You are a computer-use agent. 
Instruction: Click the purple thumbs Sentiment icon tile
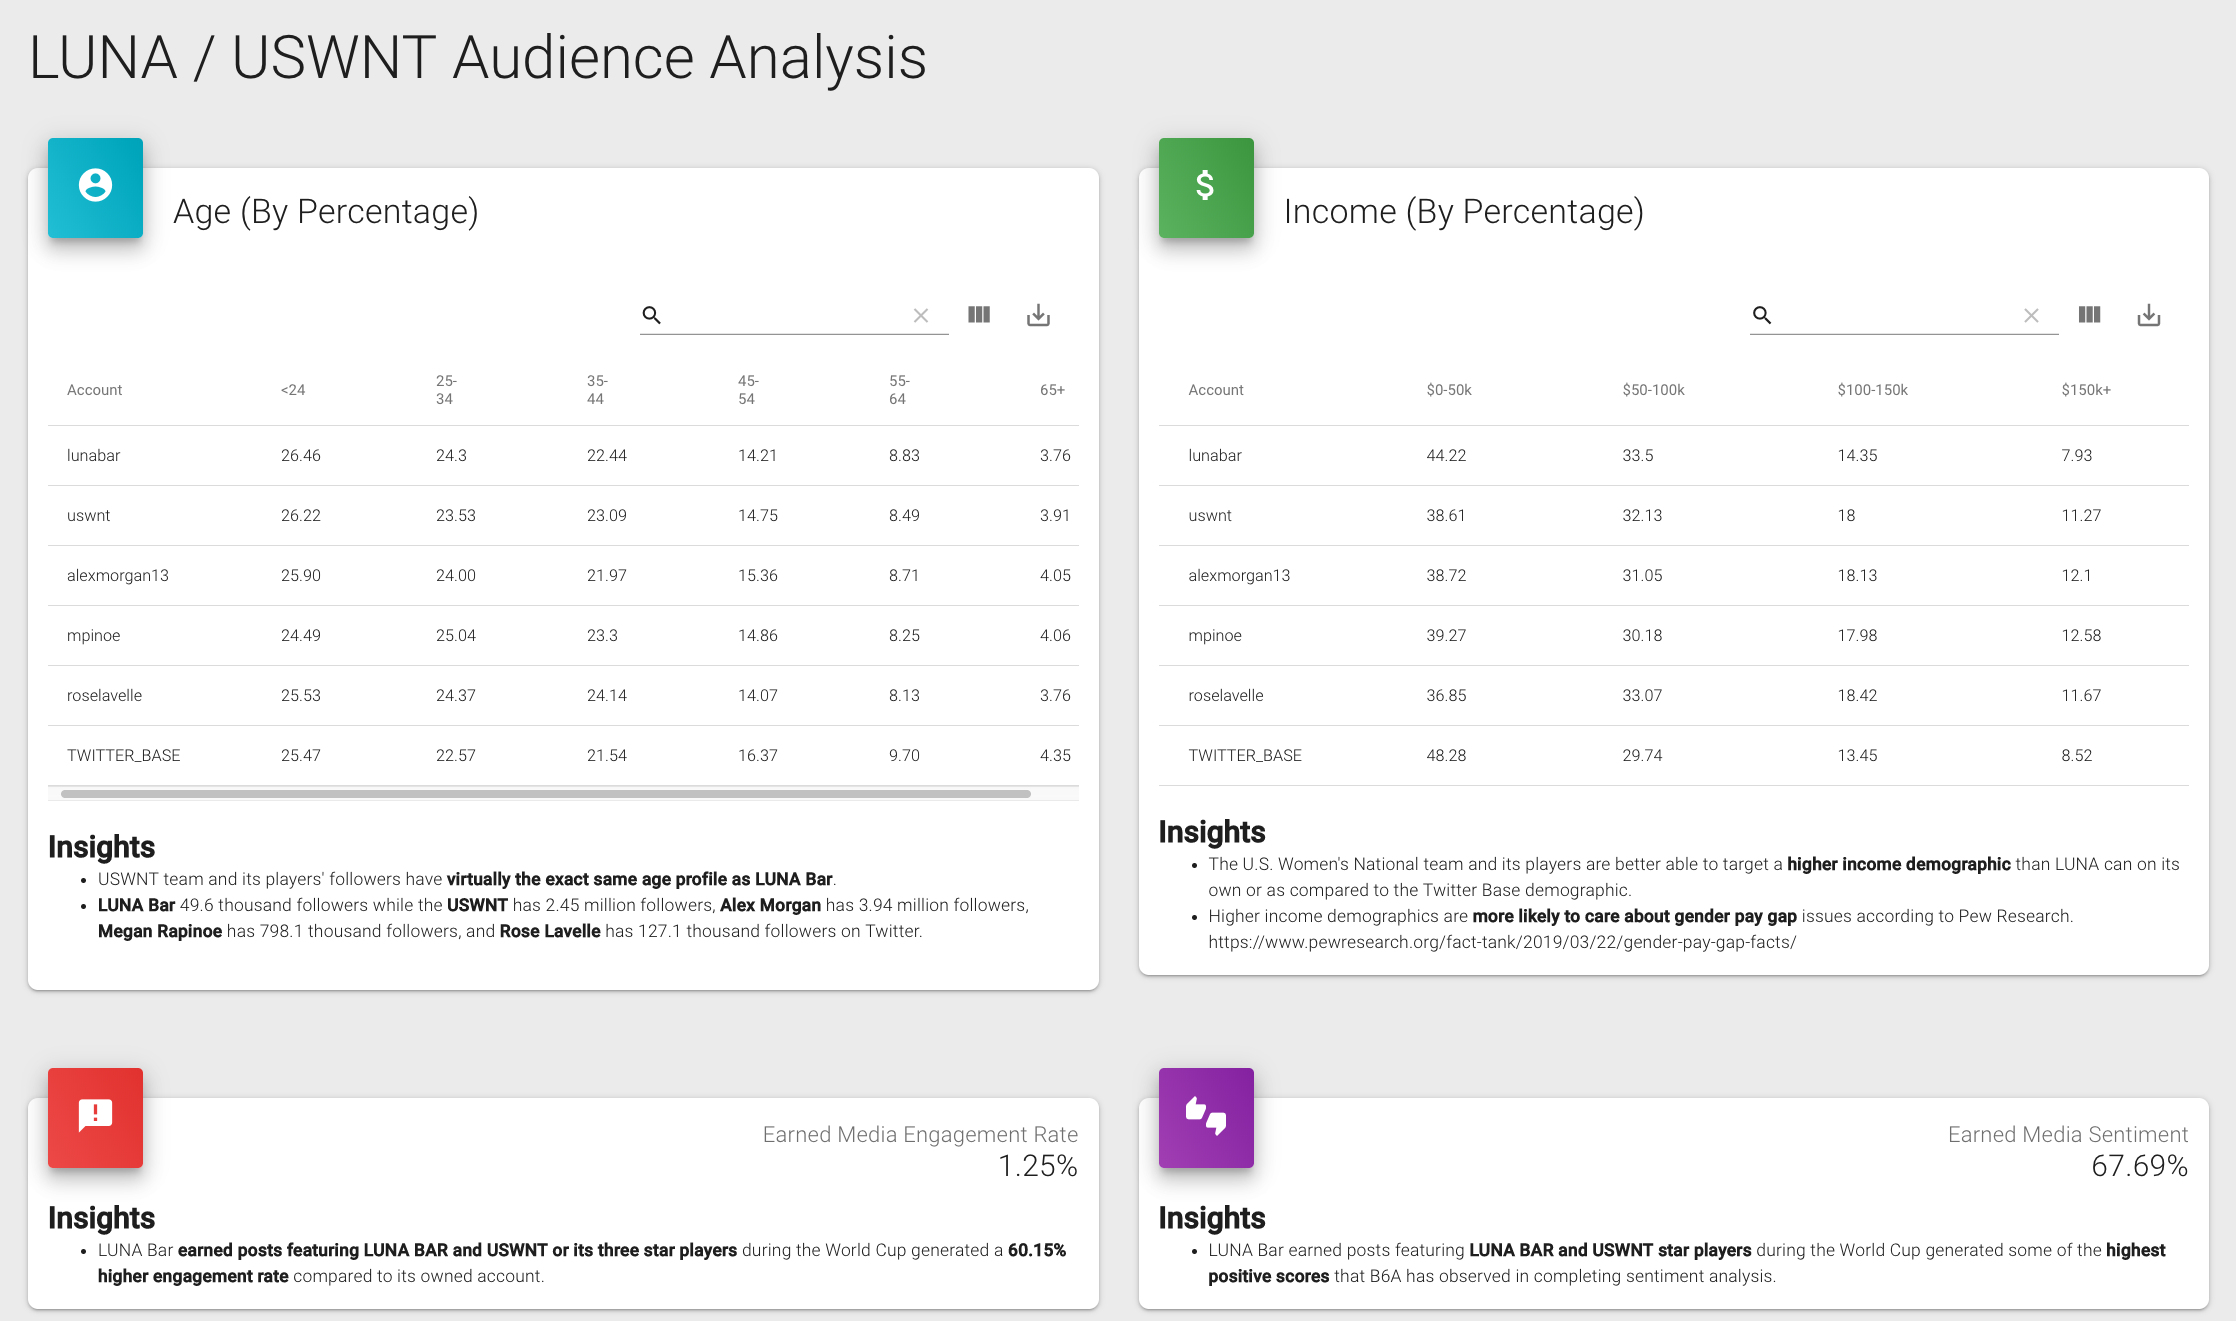point(1206,1117)
